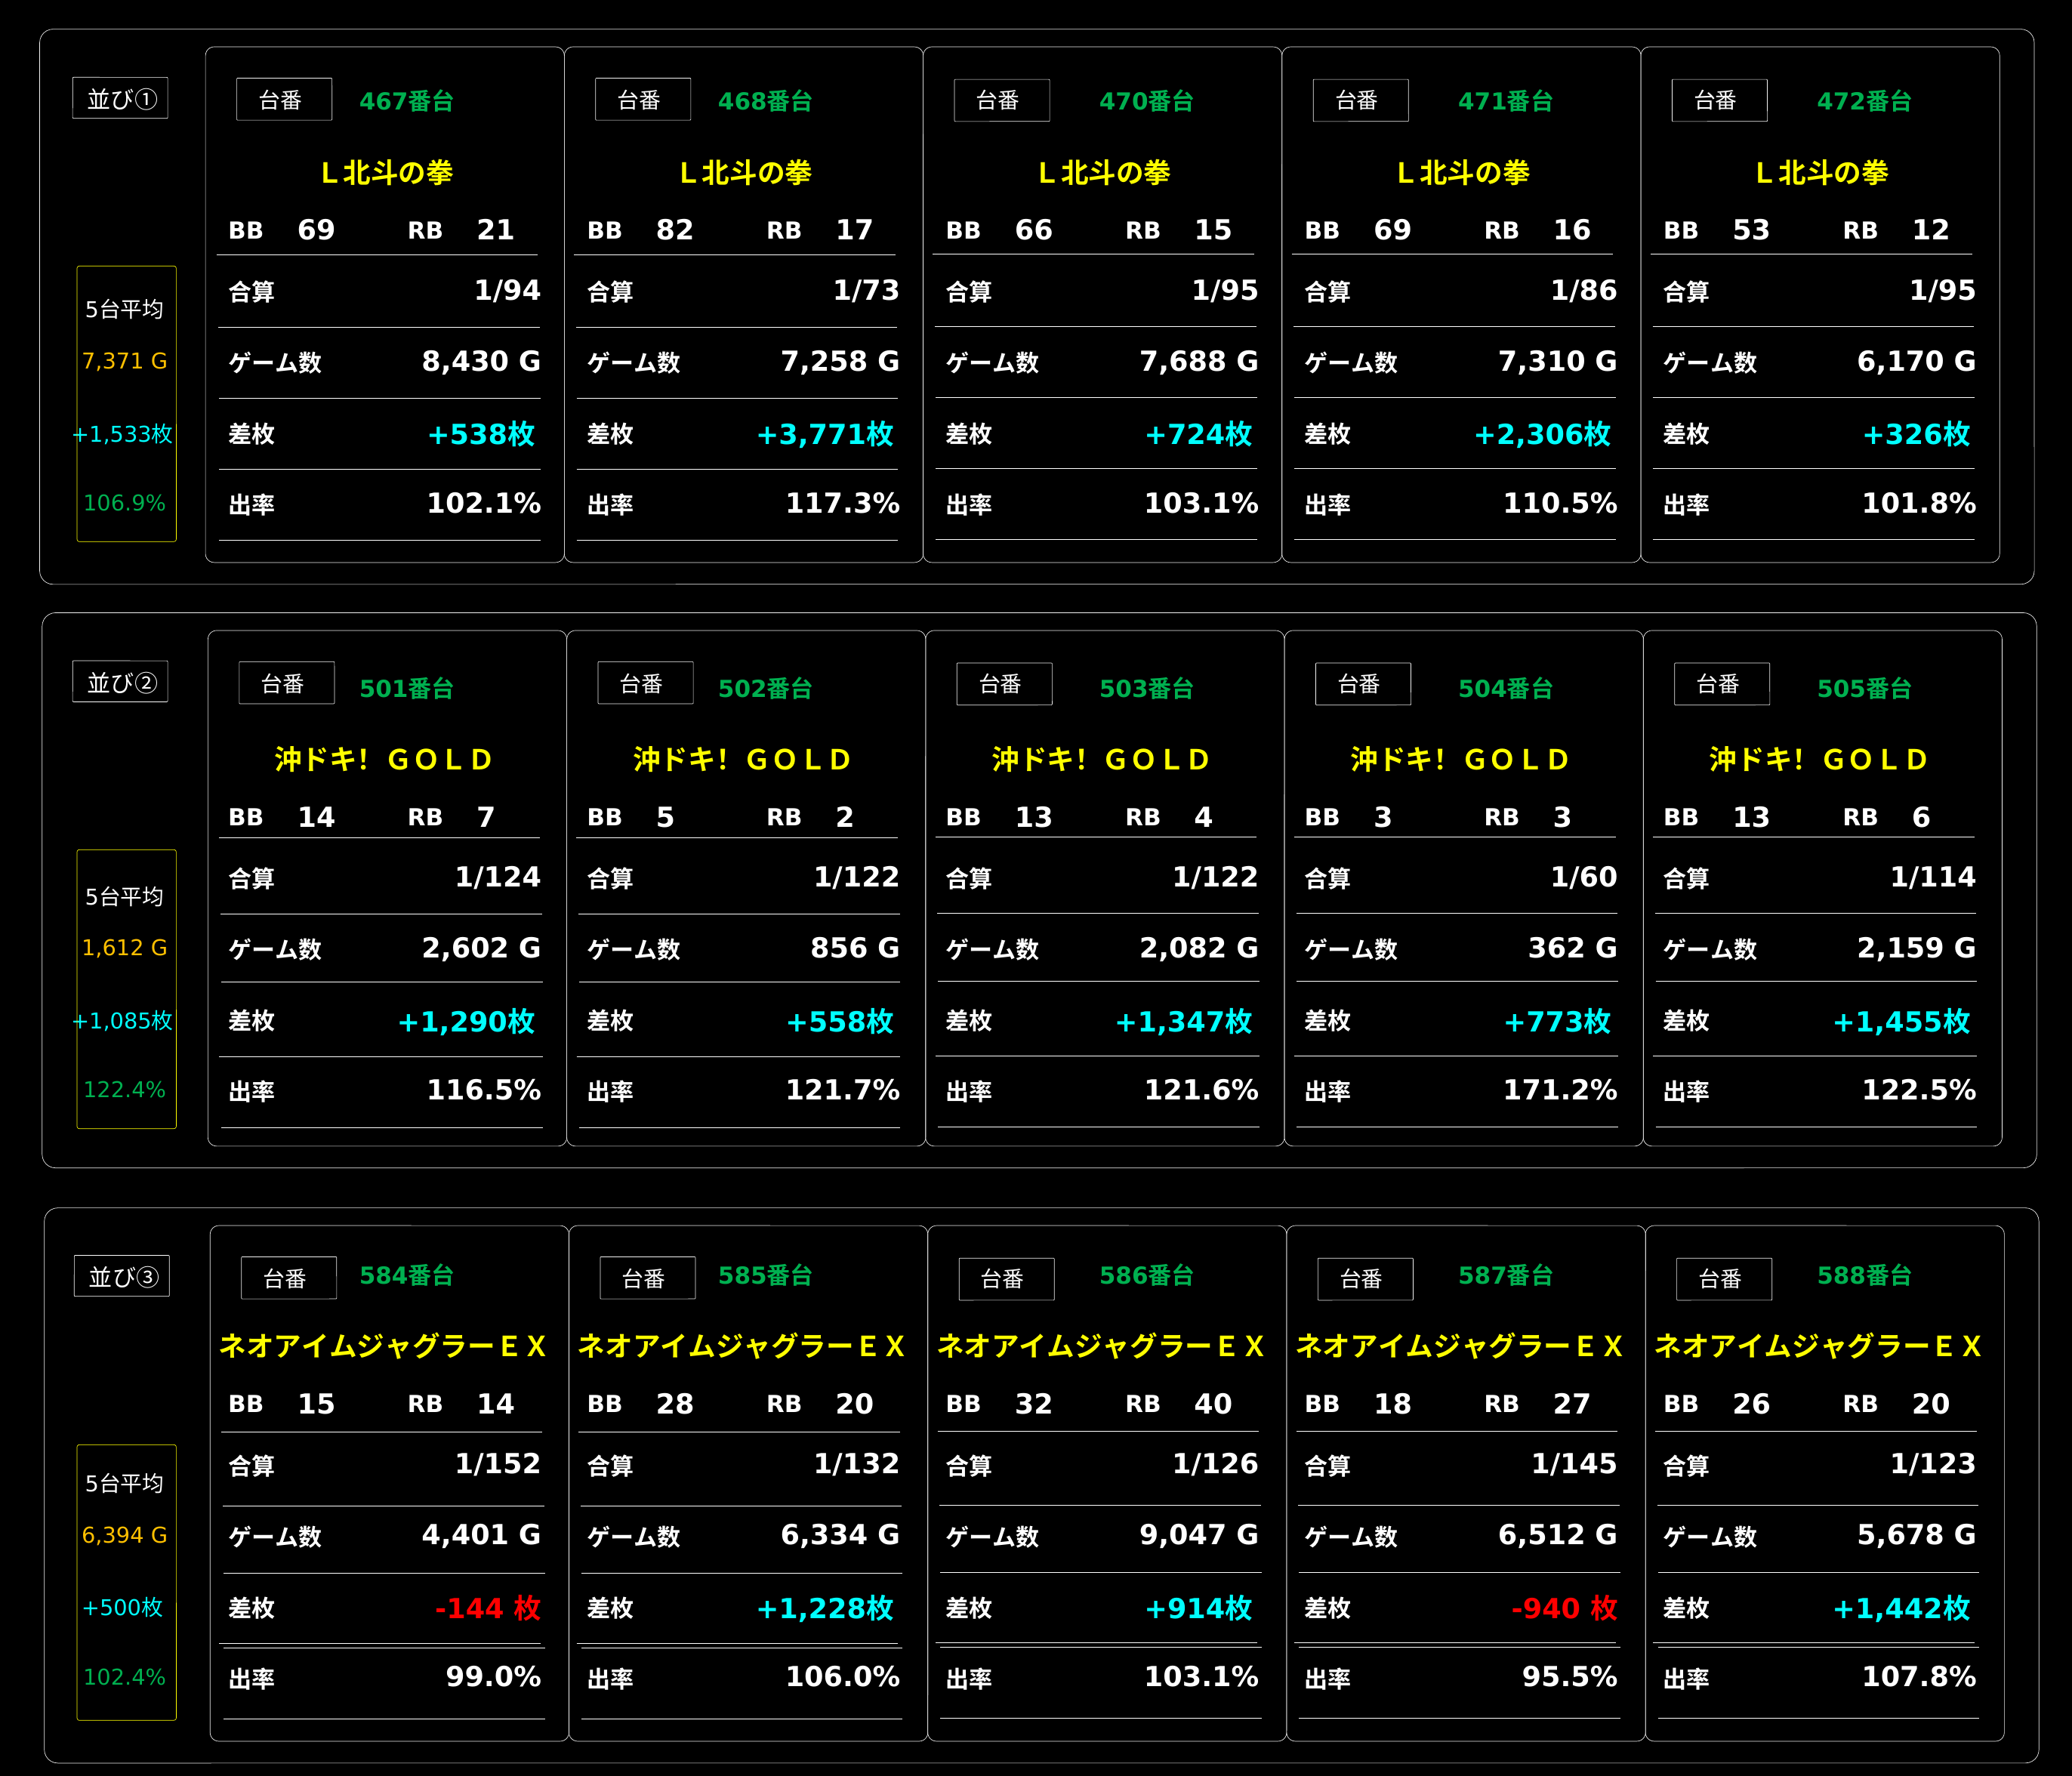The image size is (2072, 1776).
Task: Click the 106.9% average payout
Action: (125, 503)
